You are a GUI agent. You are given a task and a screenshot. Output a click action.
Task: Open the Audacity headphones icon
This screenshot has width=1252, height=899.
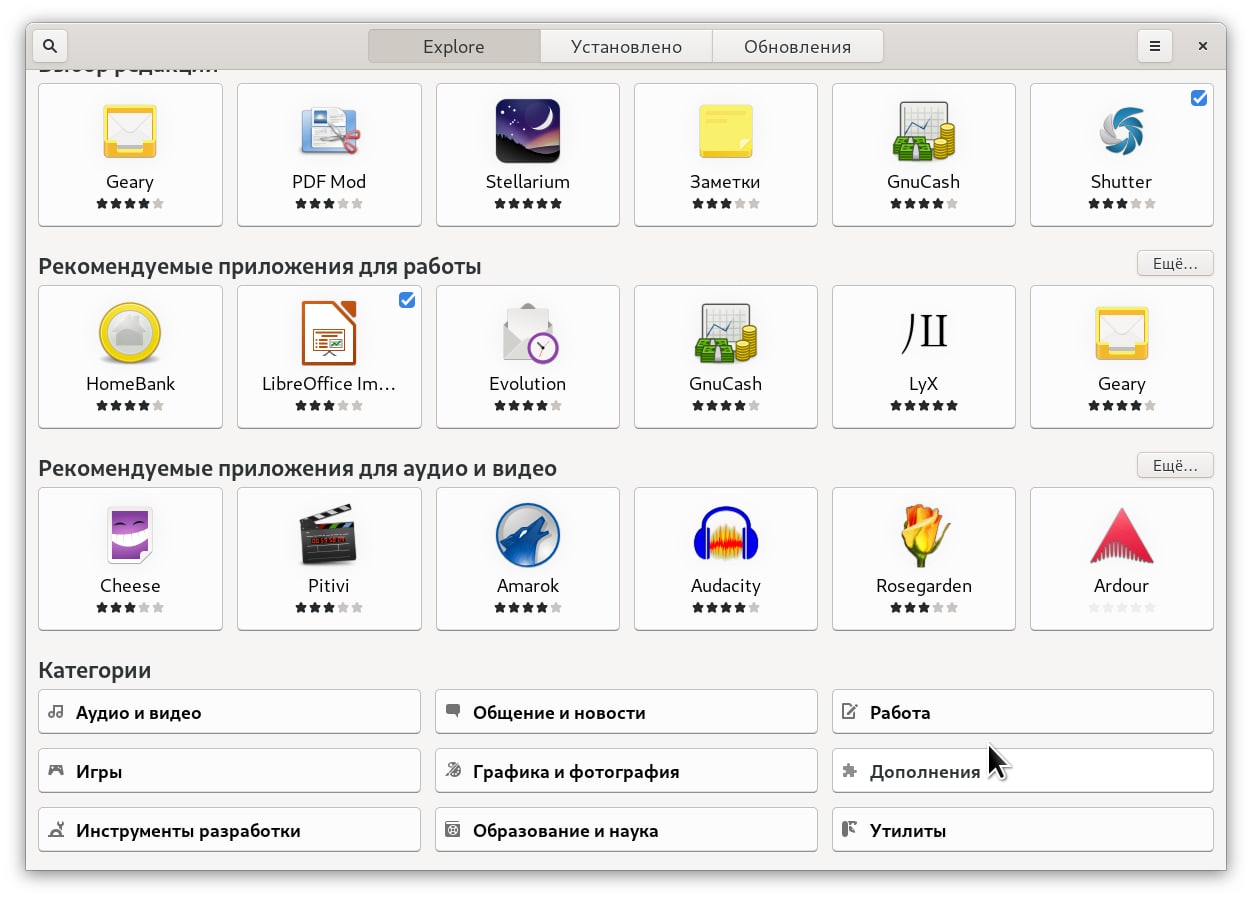[726, 535]
